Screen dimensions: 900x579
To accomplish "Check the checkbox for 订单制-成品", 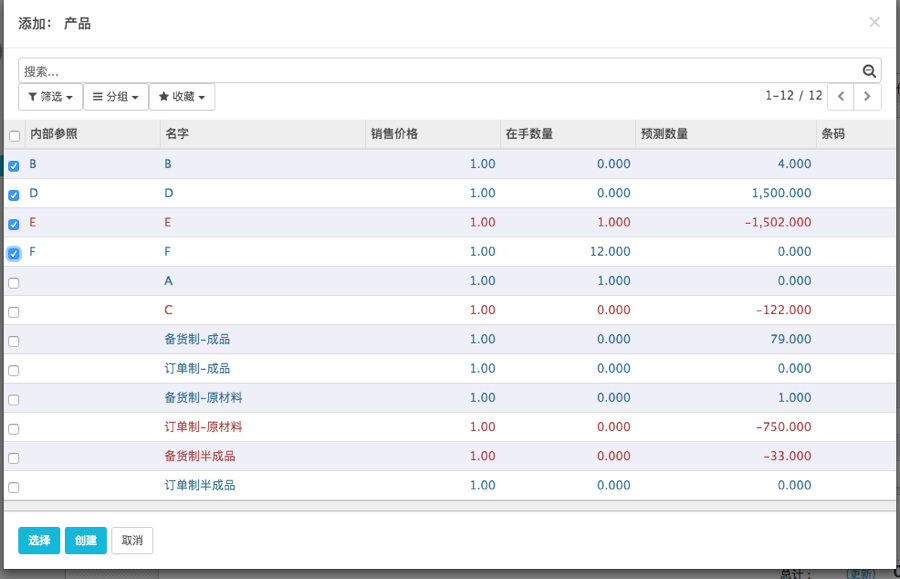I will [14, 371].
